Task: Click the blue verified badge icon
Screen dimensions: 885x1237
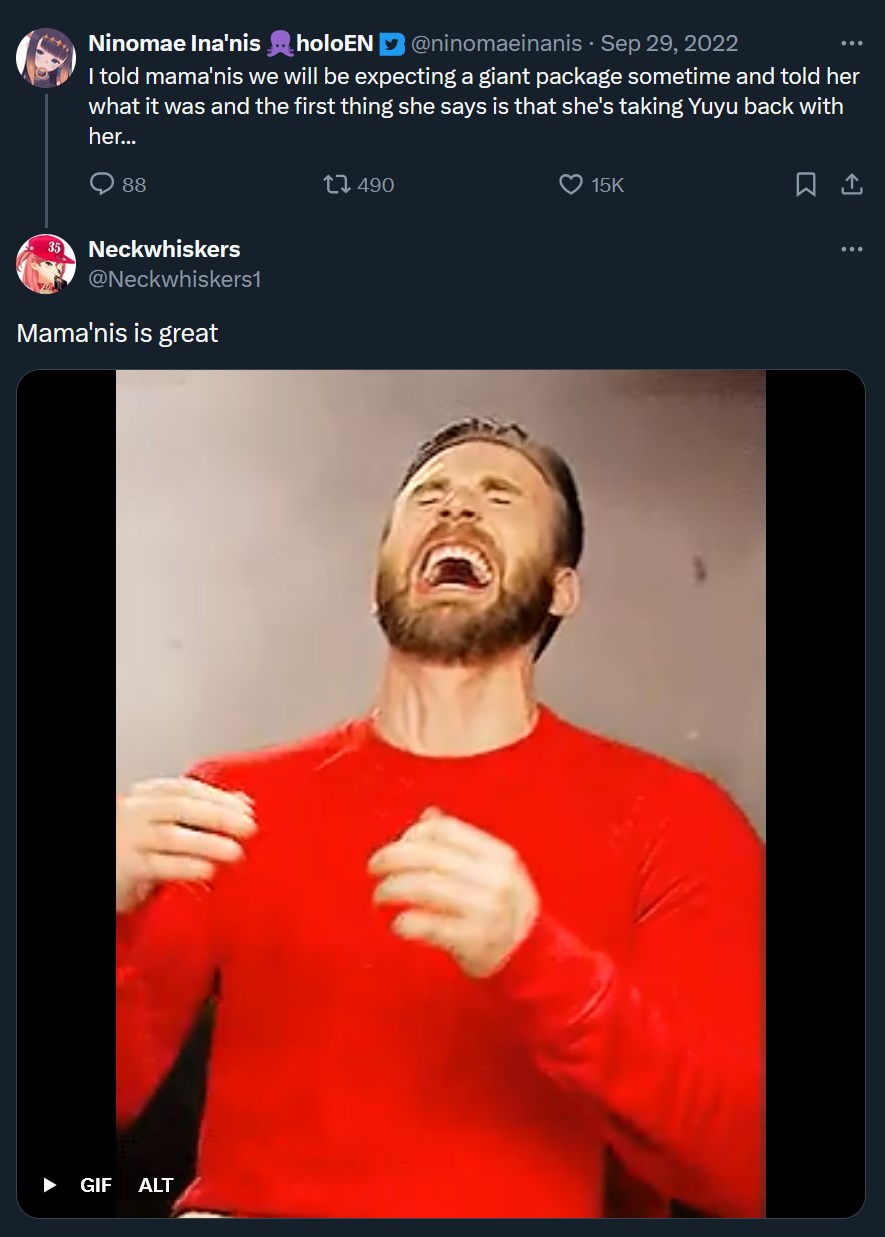Action: 391,44
